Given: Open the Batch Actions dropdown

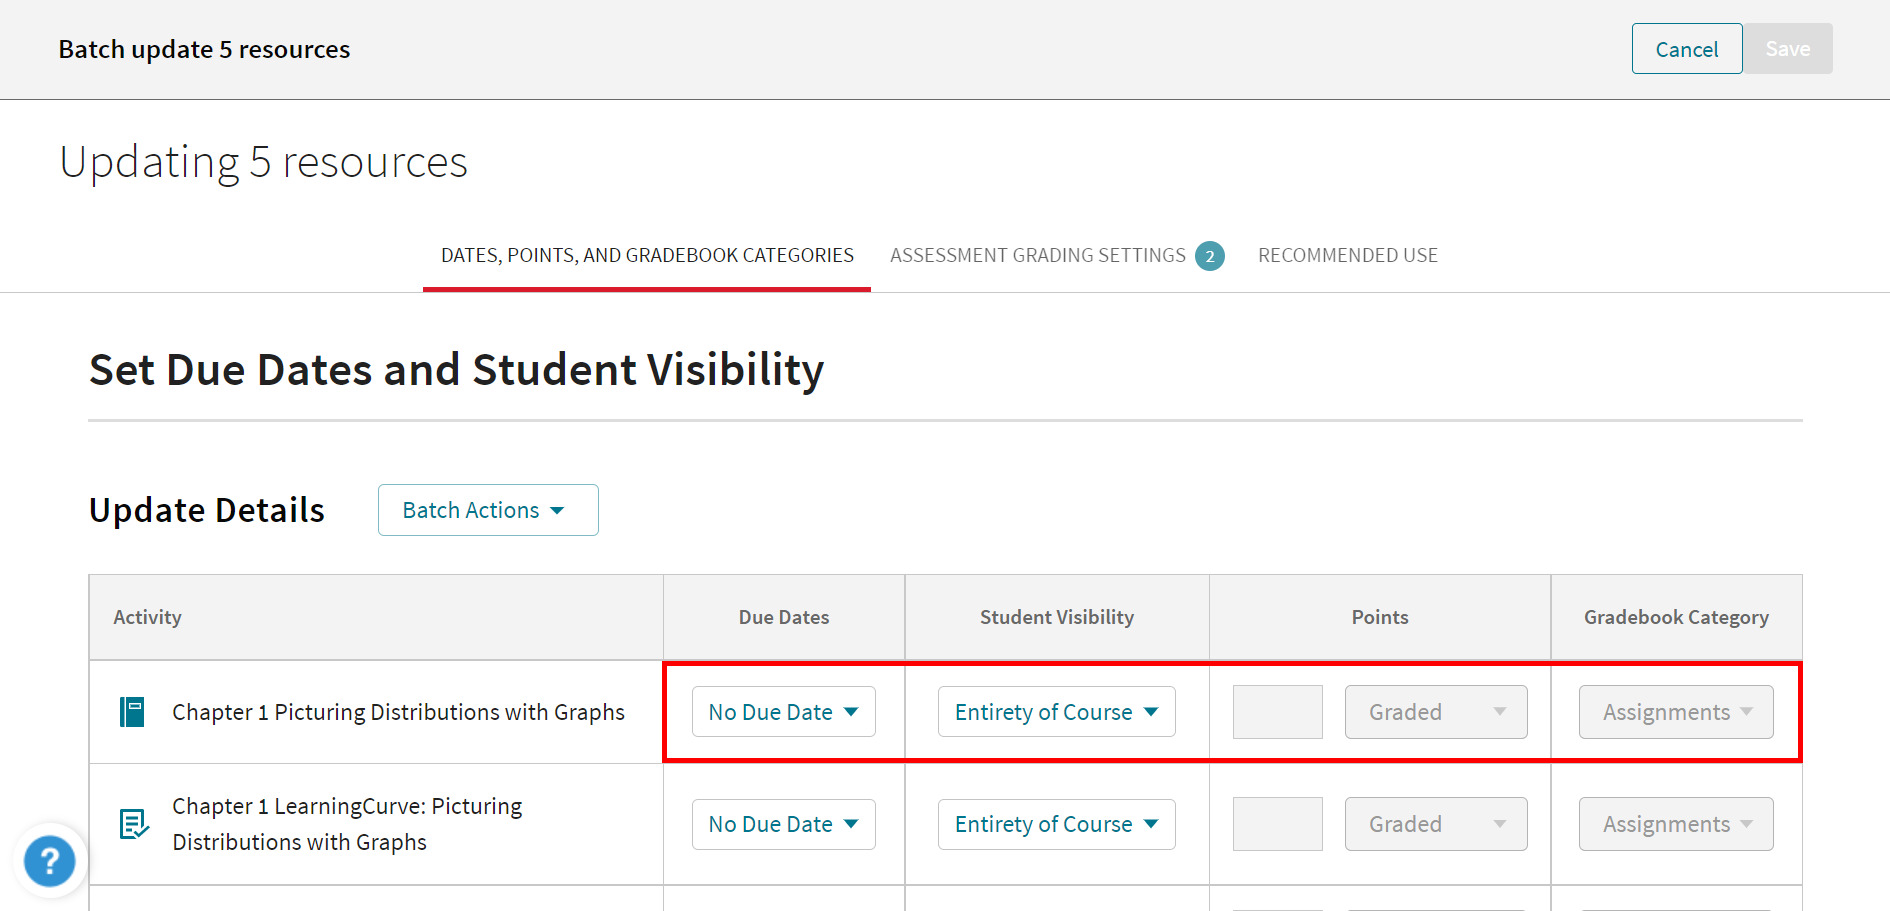Looking at the screenshot, I should [x=488, y=510].
